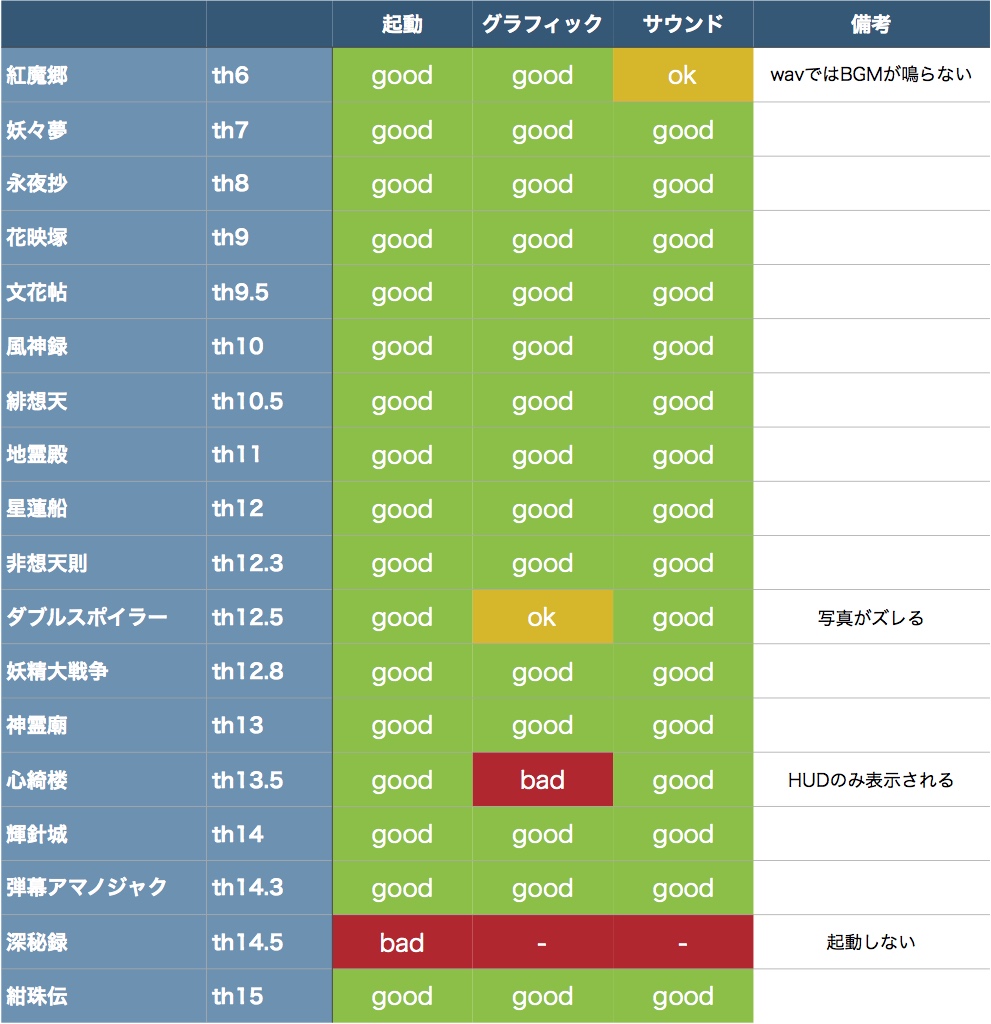Click the dash in th14.5 graphics column
The image size is (991, 1024).
[542, 942]
